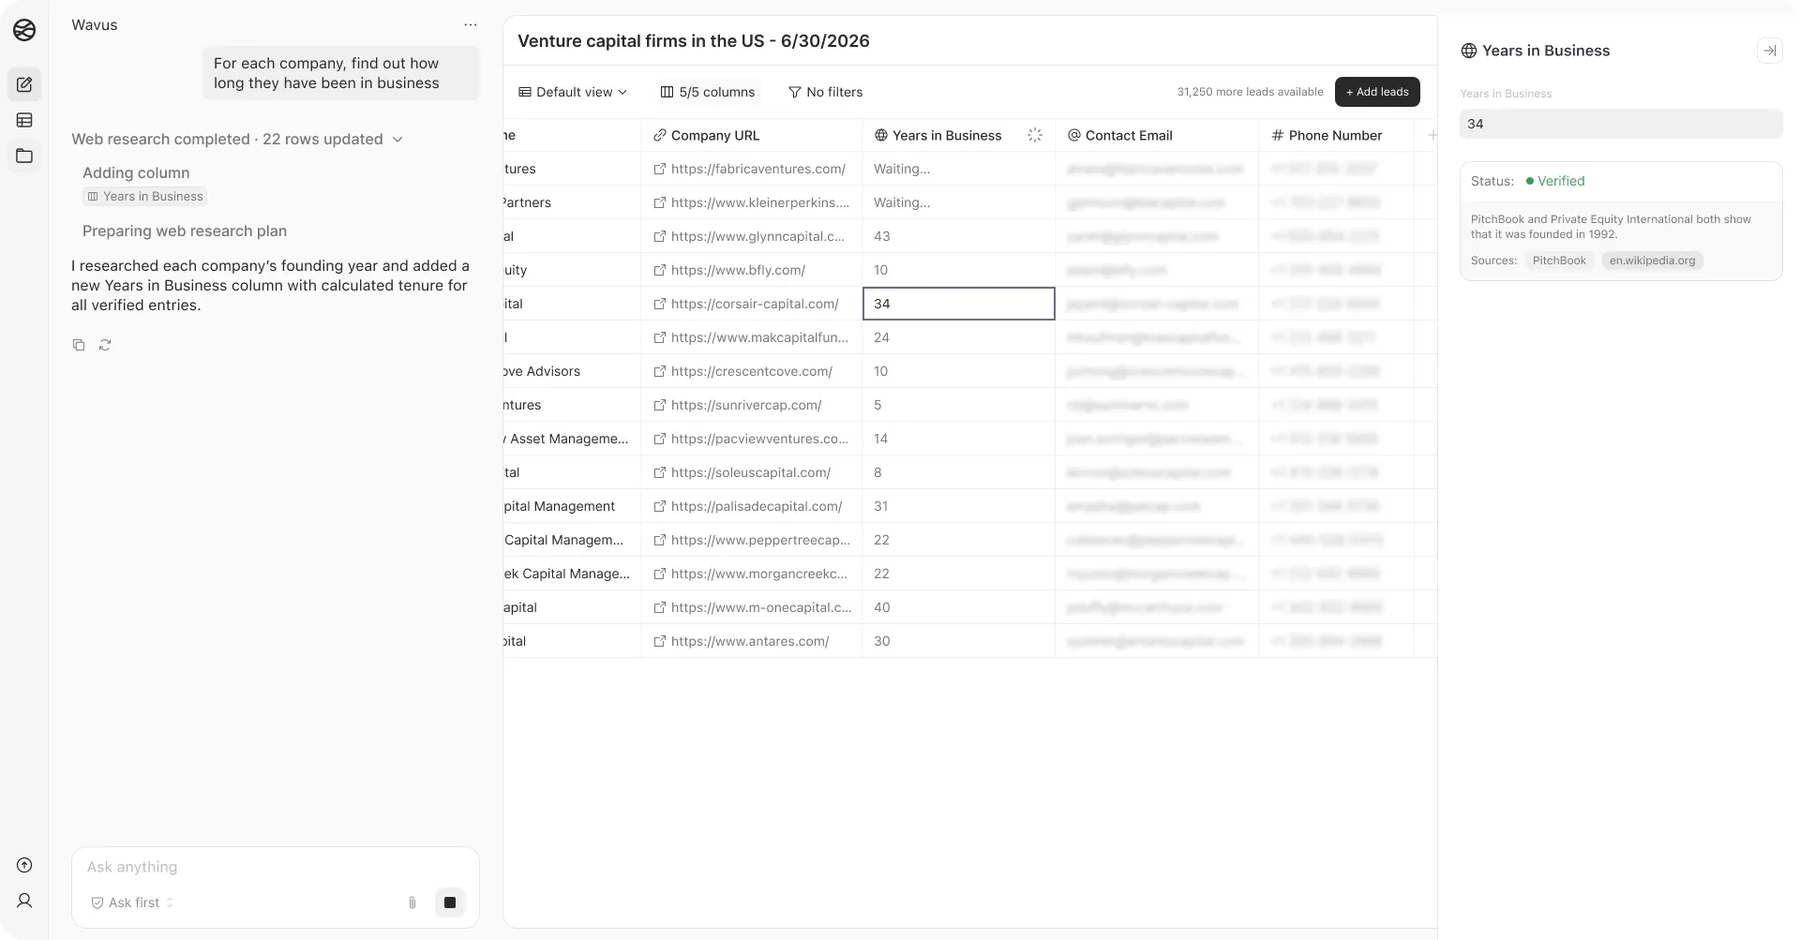
Task: Open the folder icon in sidebar
Action: (x=24, y=156)
